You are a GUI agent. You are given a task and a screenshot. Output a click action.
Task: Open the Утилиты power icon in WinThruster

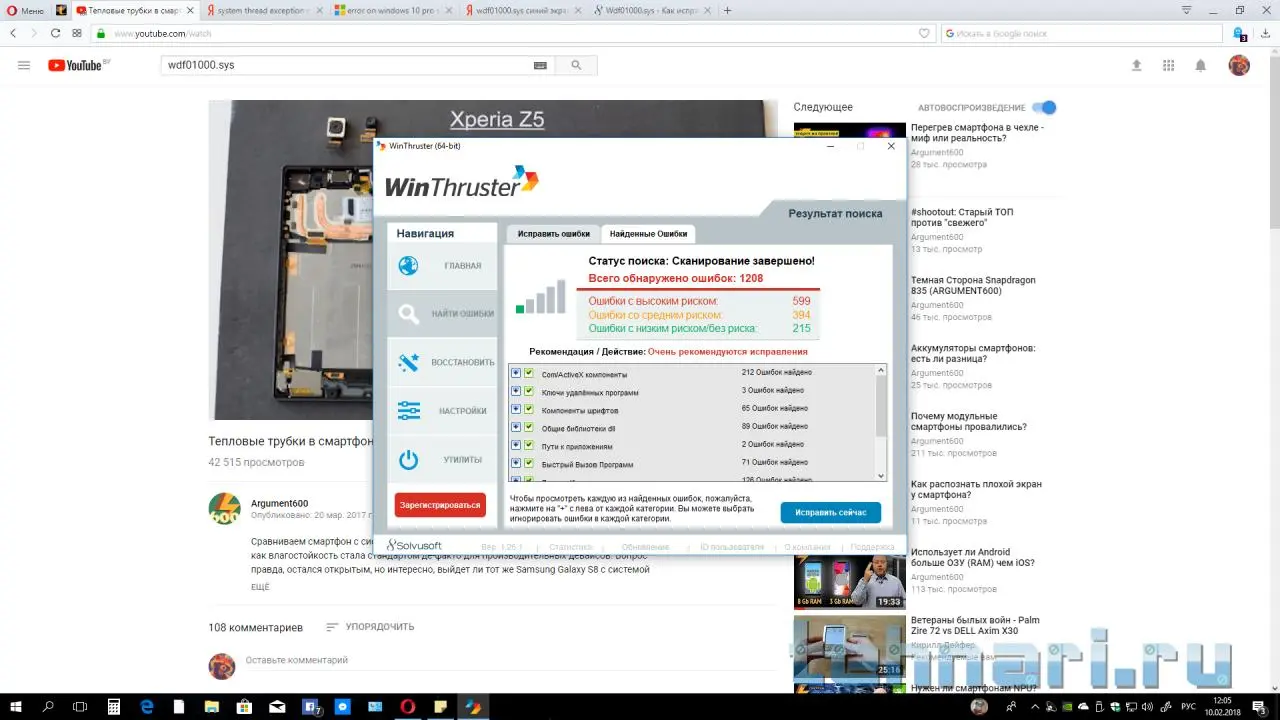pos(408,460)
